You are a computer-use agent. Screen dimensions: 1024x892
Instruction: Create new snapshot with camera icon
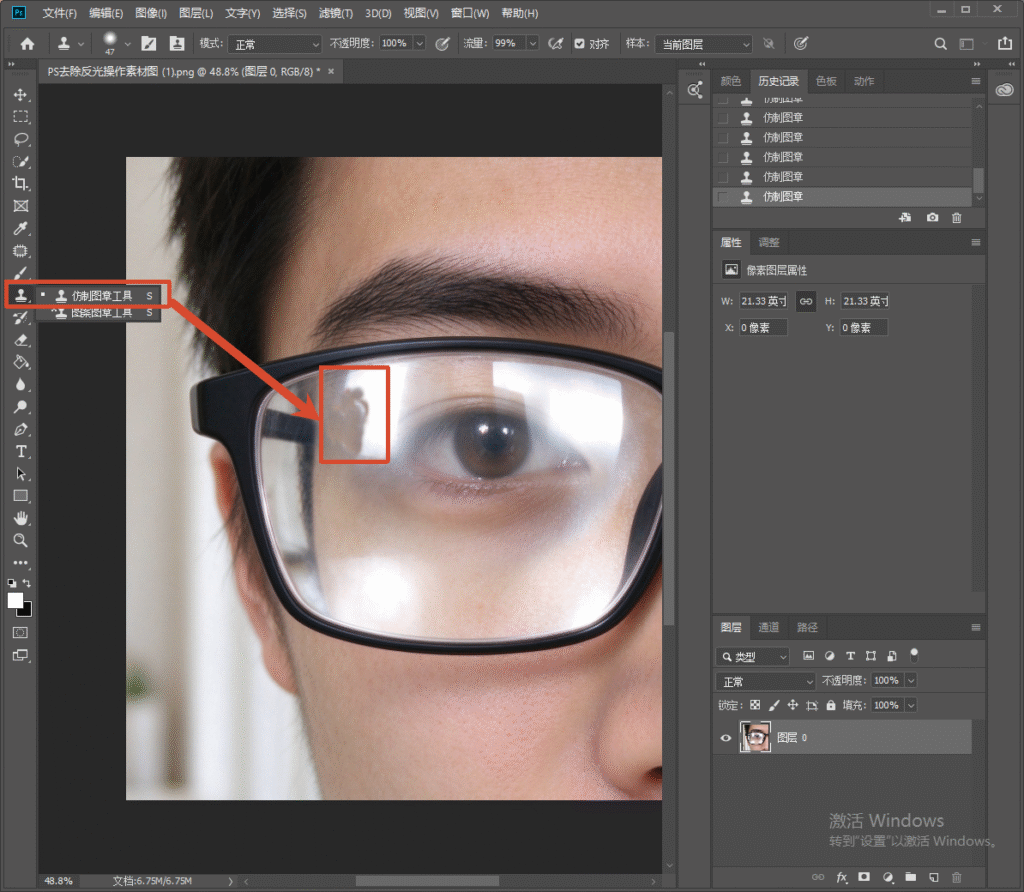click(x=932, y=217)
